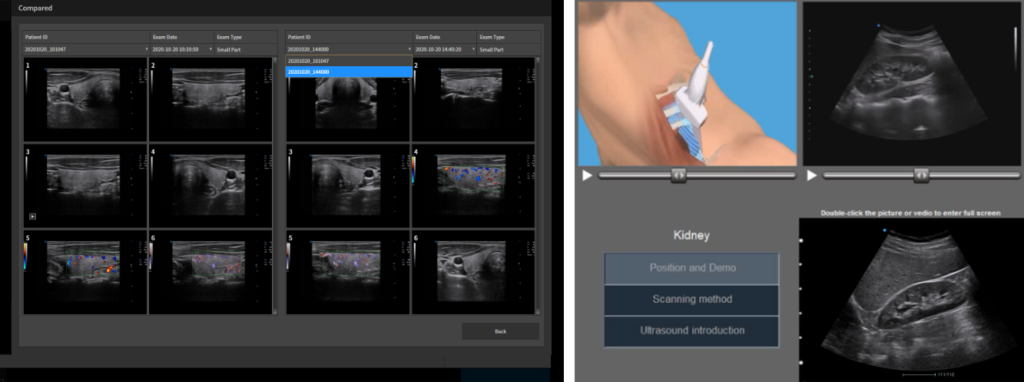Image resolution: width=1024 pixels, height=382 pixels.
Task: Click the slider handle under the probe animation
Action: tap(679, 175)
